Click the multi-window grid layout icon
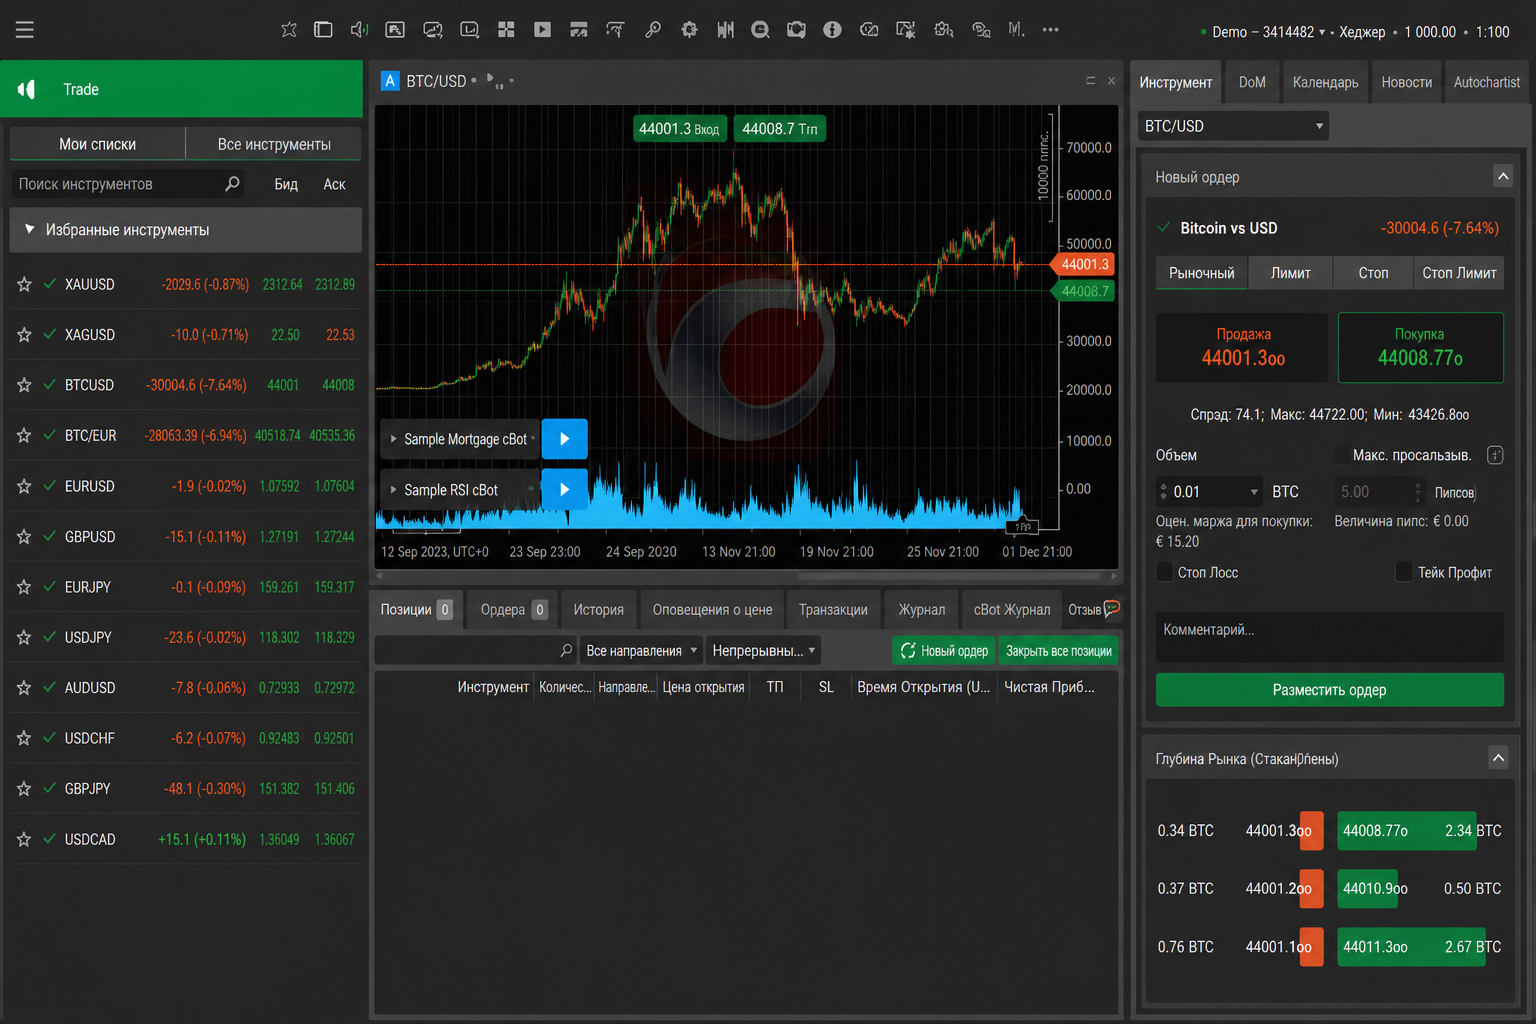This screenshot has width=1536, height=1024. point(506,30)
